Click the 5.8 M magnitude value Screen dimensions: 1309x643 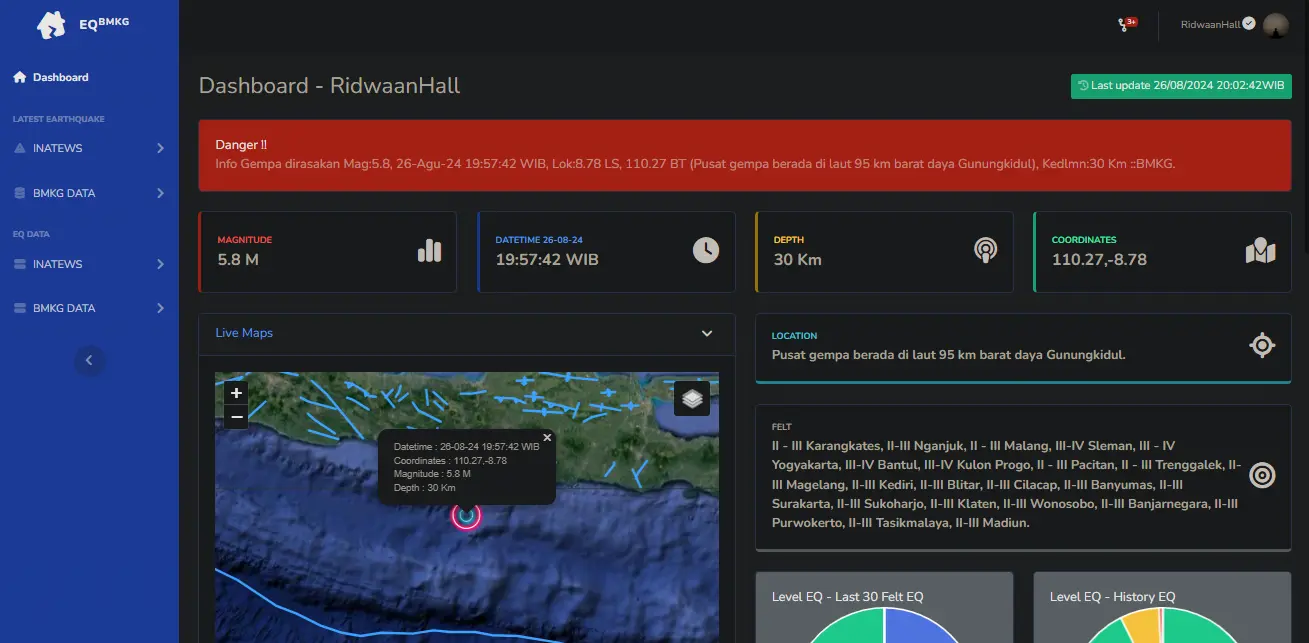coord(238,260)
